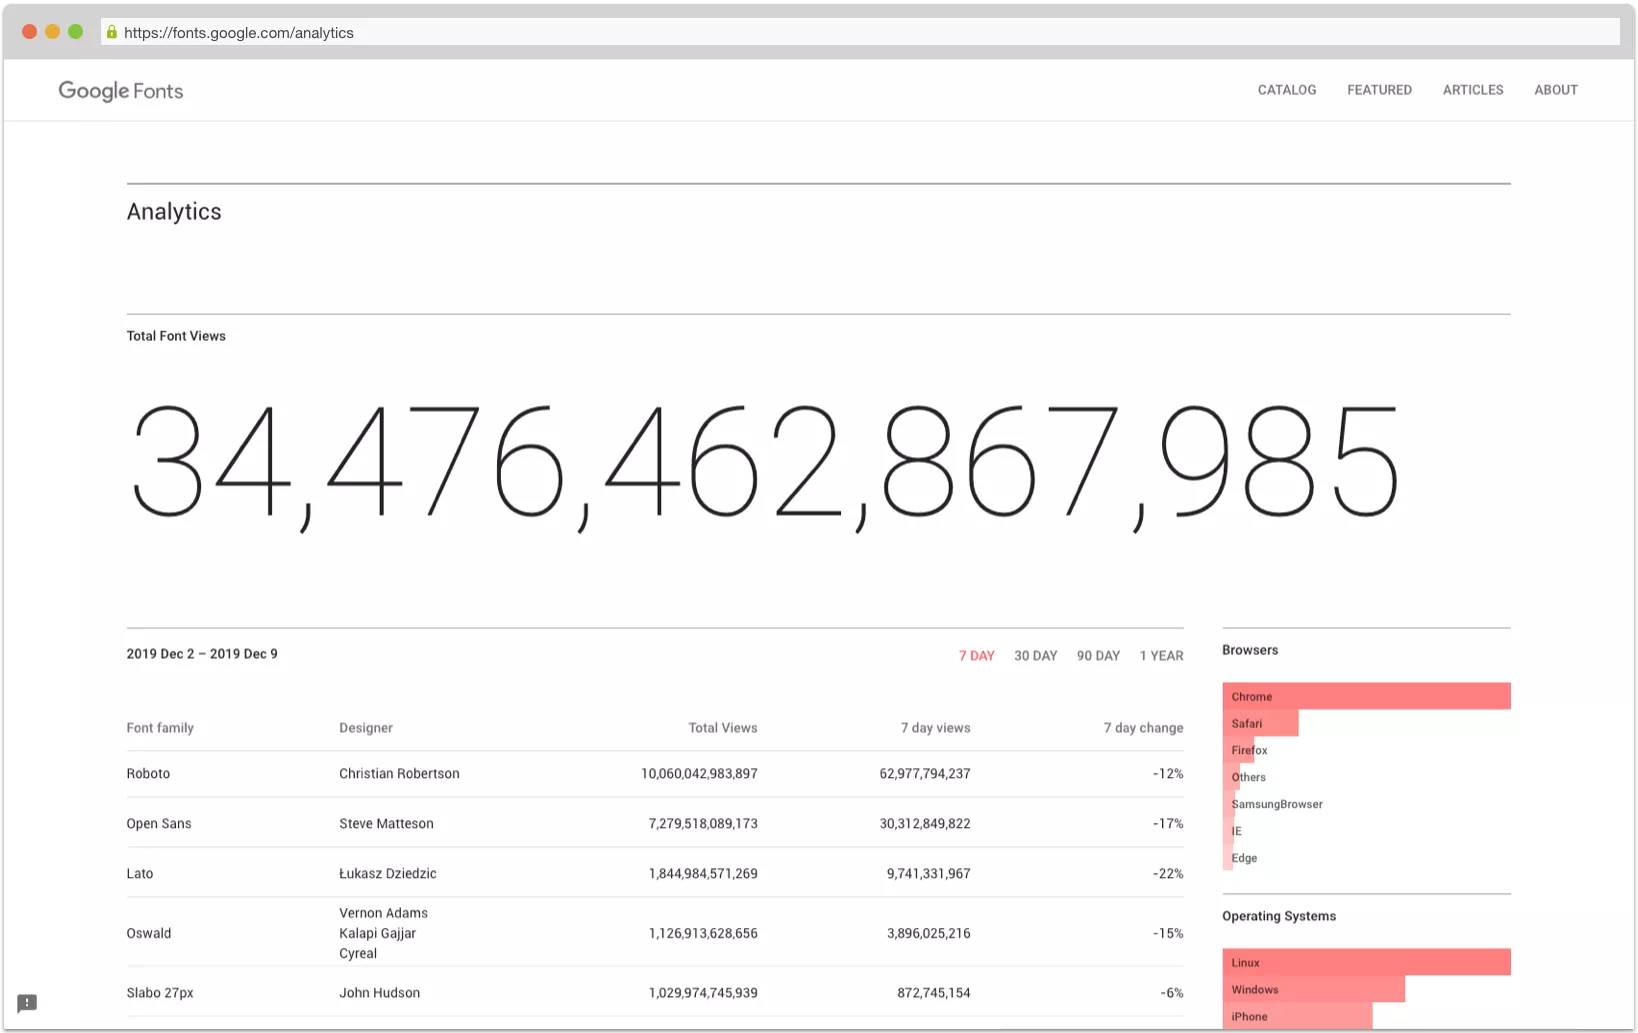Click designer Kalapi Gajjar
1638x1033 pixels.
pos(377,934)
